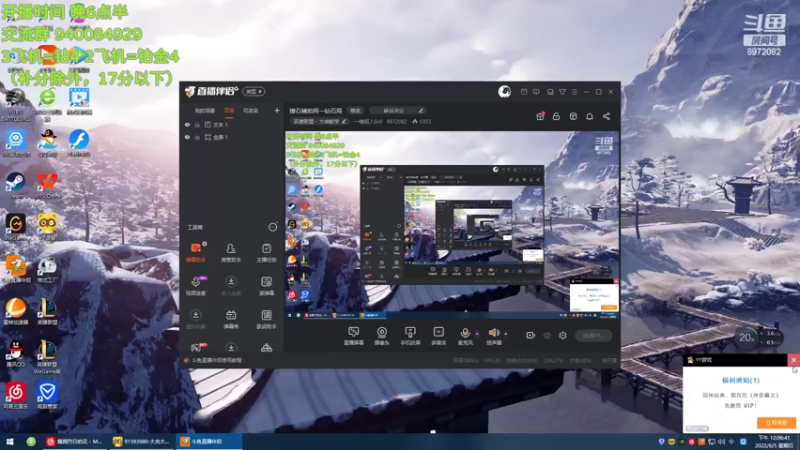Open 网易云音乐 desktop shortcut
Viewport: 800px width, 450px height.
point(15,395)
